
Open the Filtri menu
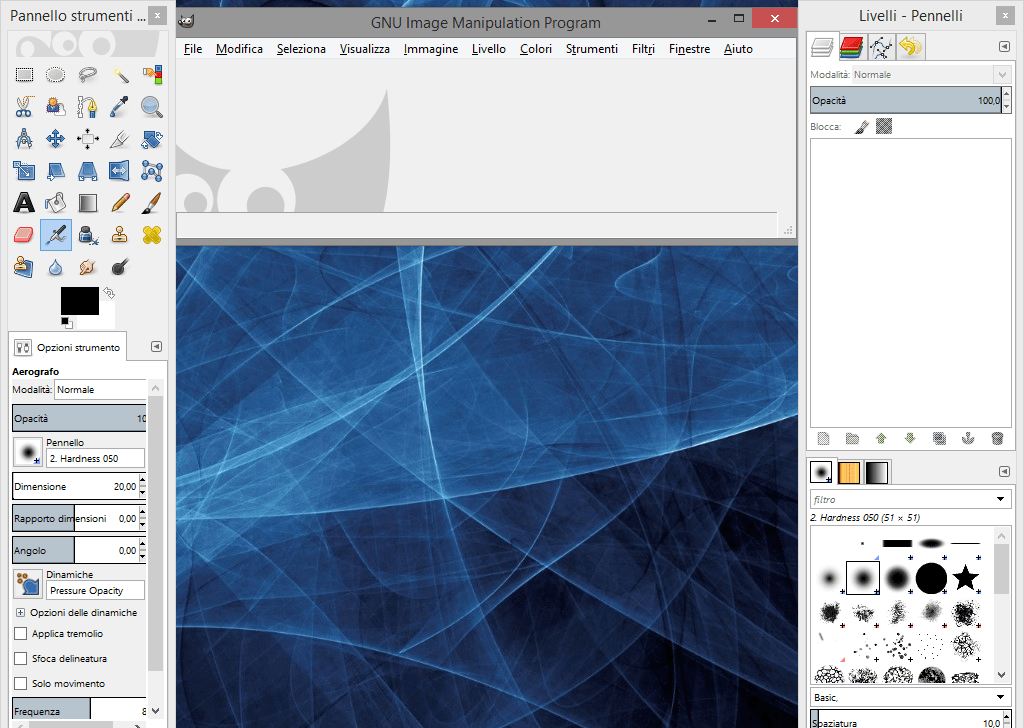[642, 49]
